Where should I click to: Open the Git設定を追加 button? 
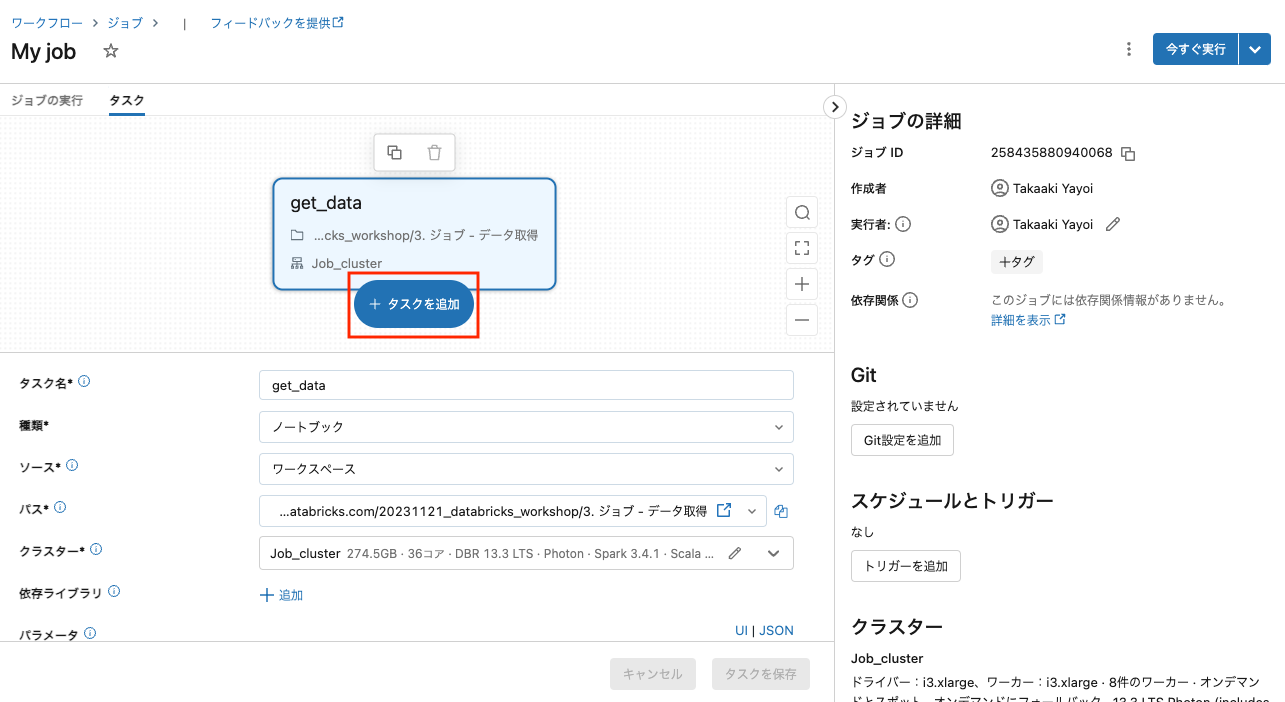tap(901, 439)
